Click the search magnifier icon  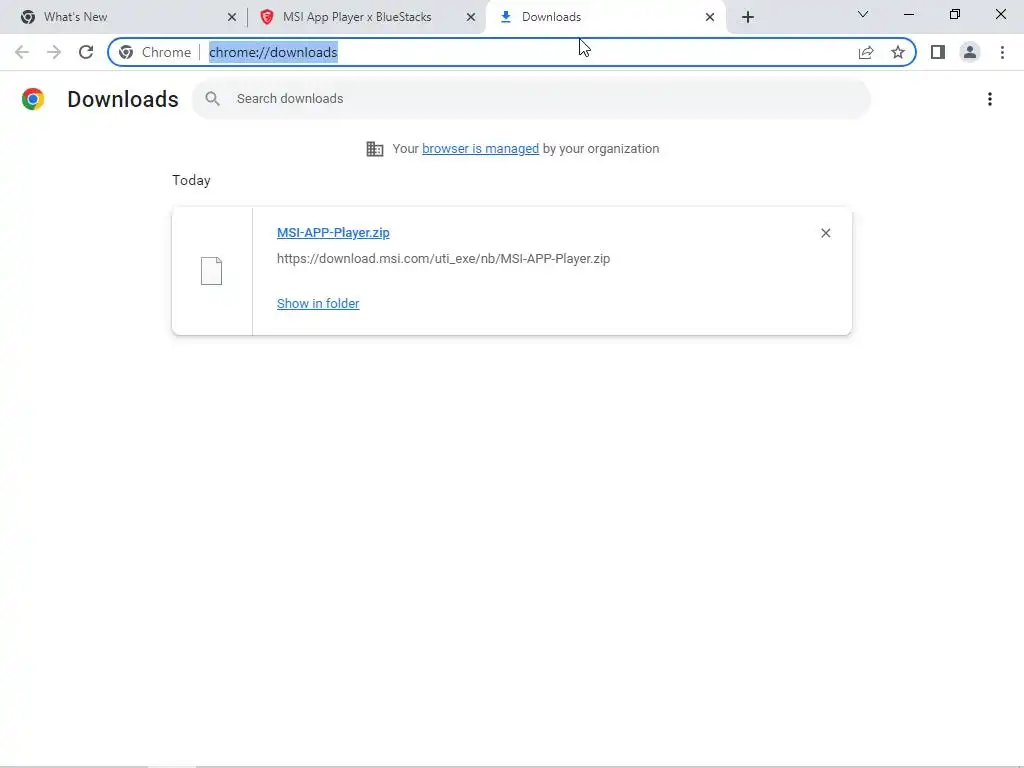[212, 99]
